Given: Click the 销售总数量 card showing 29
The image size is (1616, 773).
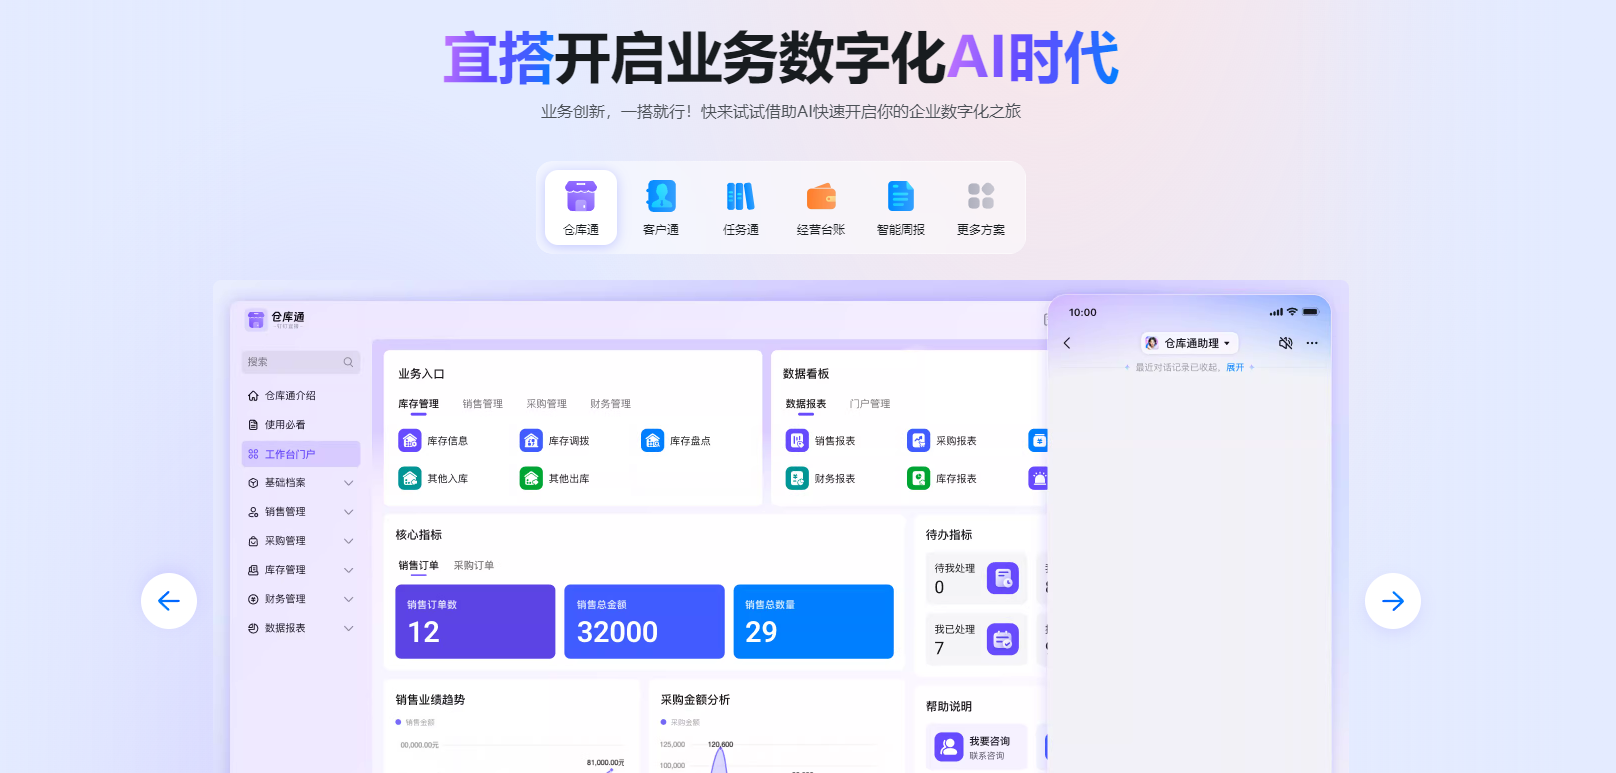Looking at the screenshot, I should tap(814, 622).
